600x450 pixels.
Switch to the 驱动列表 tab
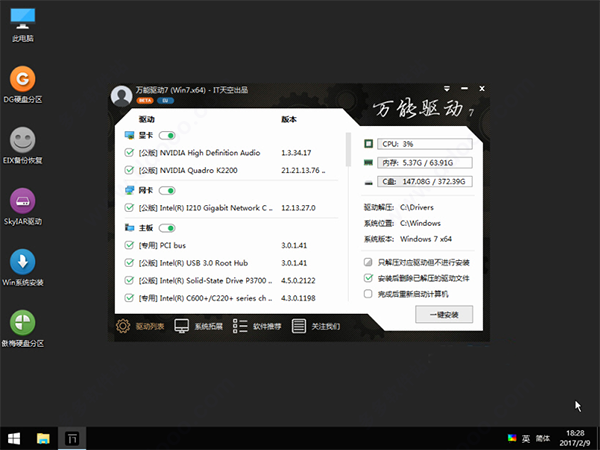point(140,326)
